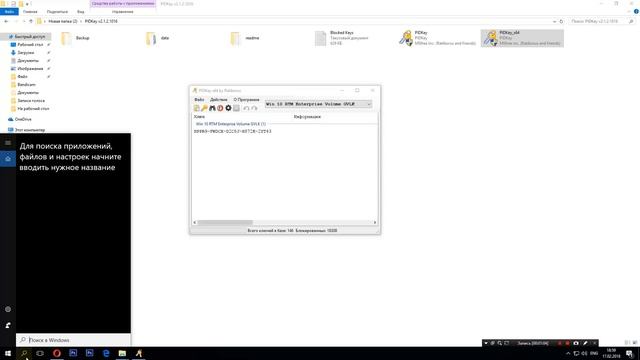Click the binoculars search icon in PIDKey

pos(212,108)
